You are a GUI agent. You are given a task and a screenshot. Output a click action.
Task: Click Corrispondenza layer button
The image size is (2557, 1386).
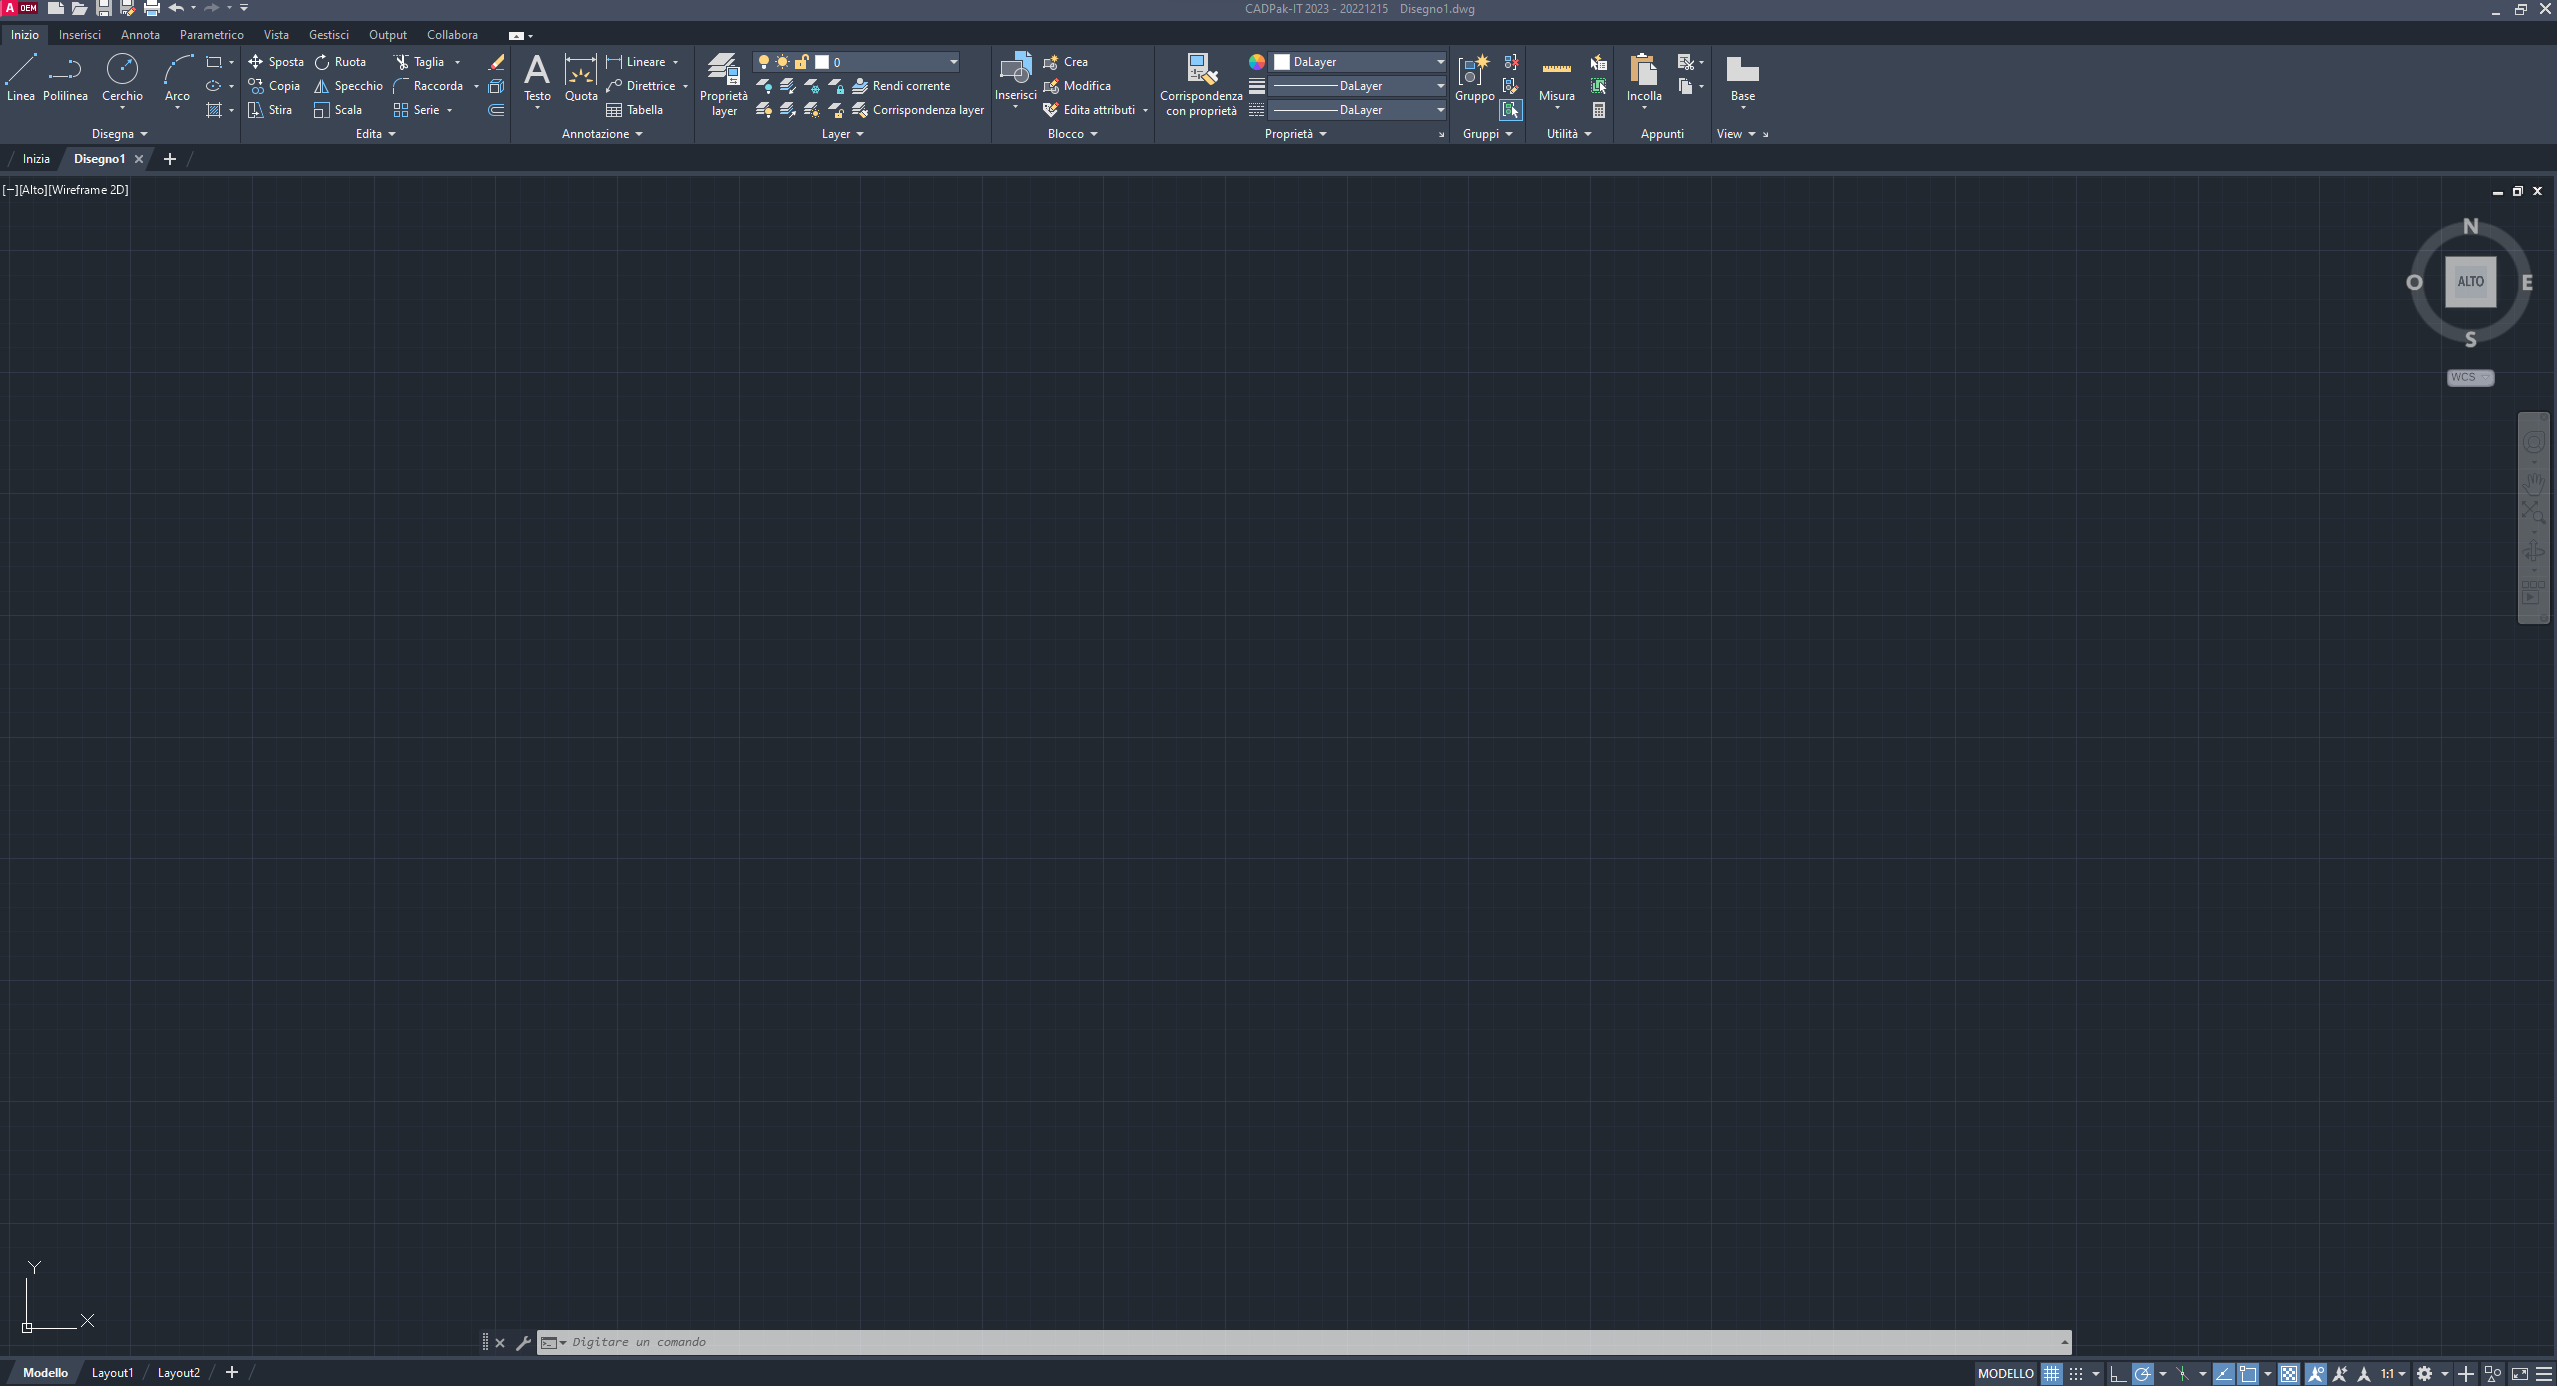tap(918, 110)
